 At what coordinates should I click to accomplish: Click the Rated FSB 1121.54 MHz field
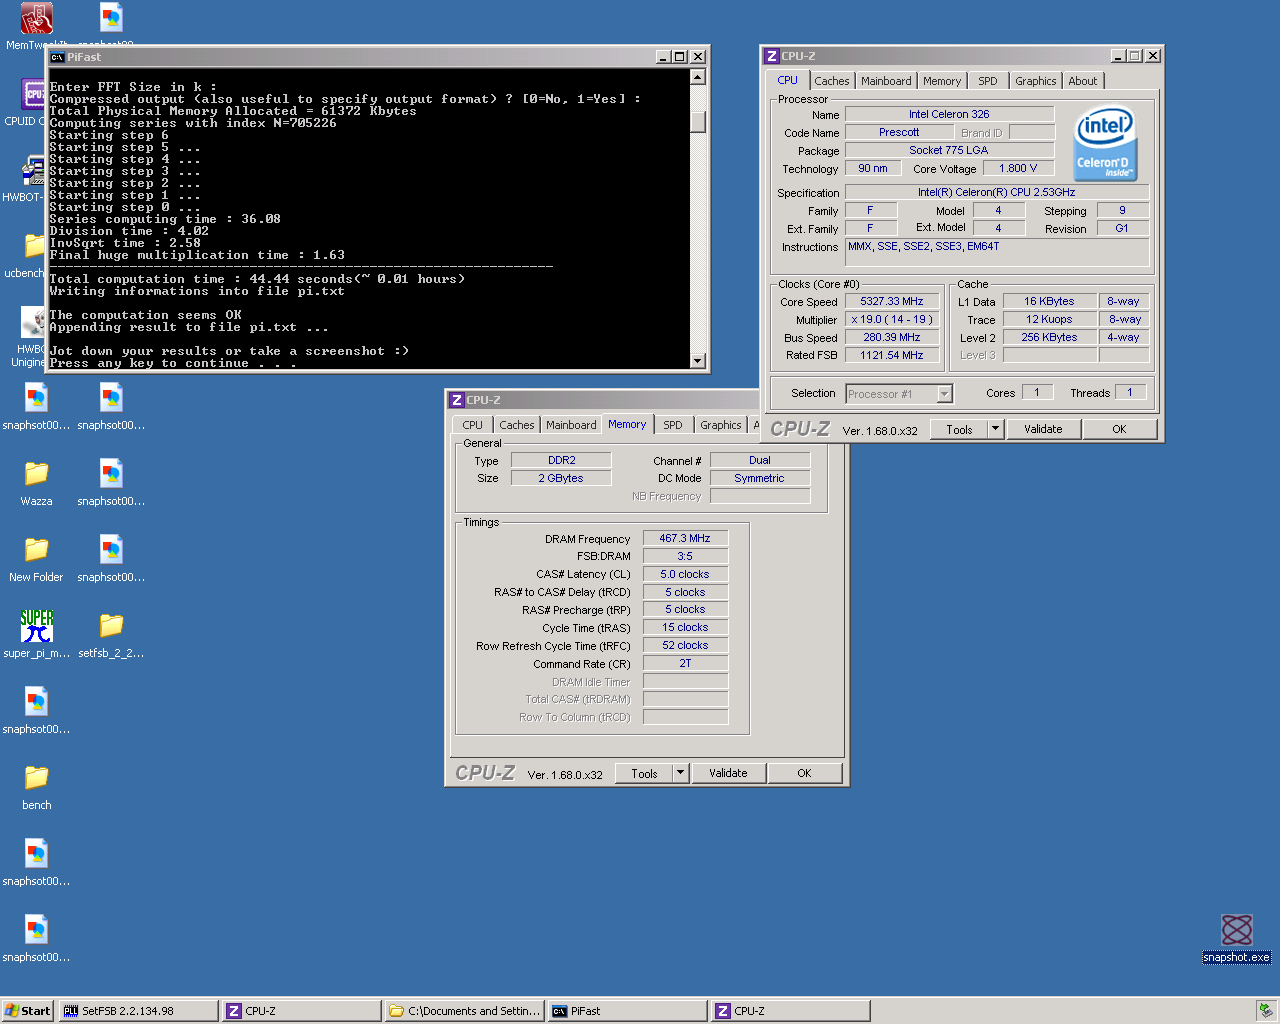click(x=892, y=355)
